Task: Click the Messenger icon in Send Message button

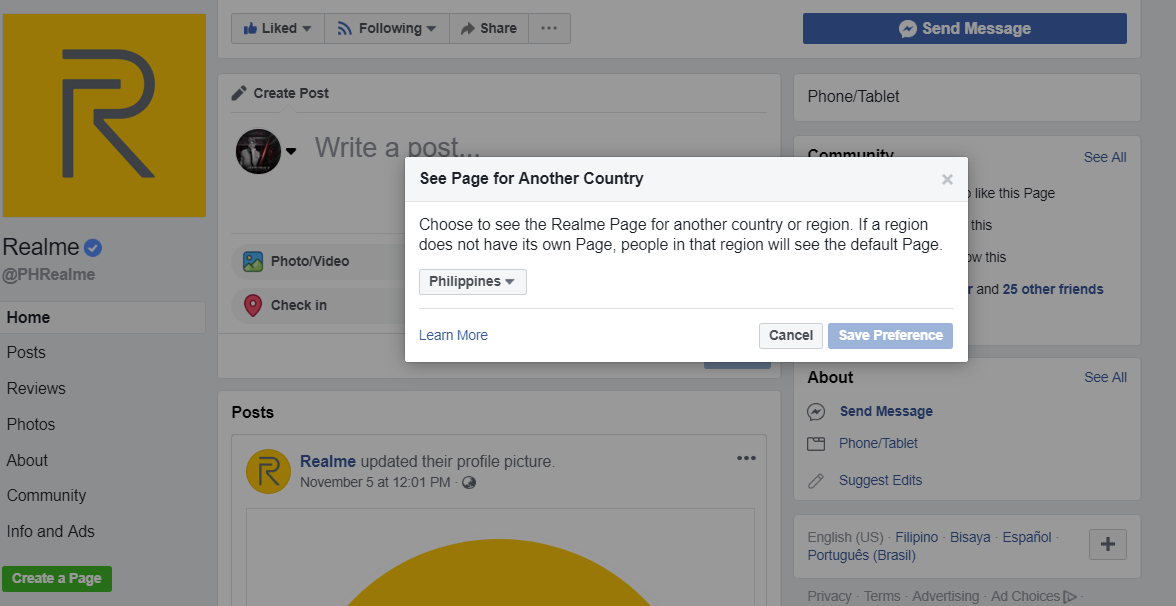Action: pyautogui.click(x=908, y=28)
